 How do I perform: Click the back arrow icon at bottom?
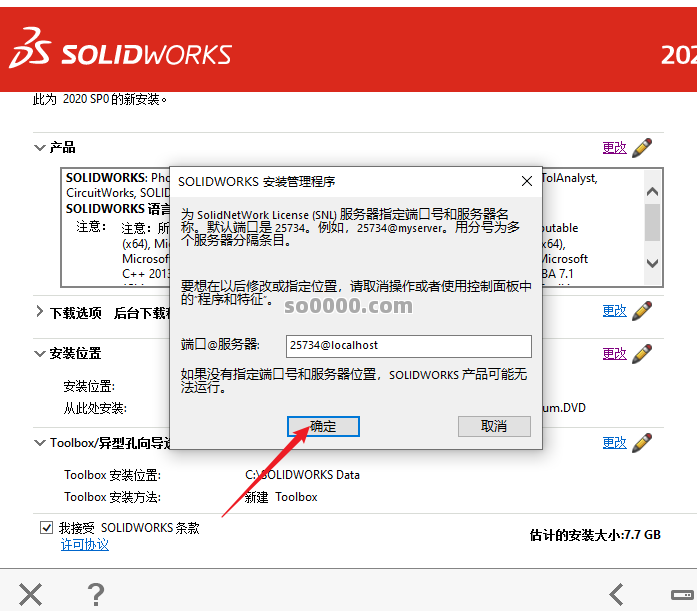click(x=617, y=595)
